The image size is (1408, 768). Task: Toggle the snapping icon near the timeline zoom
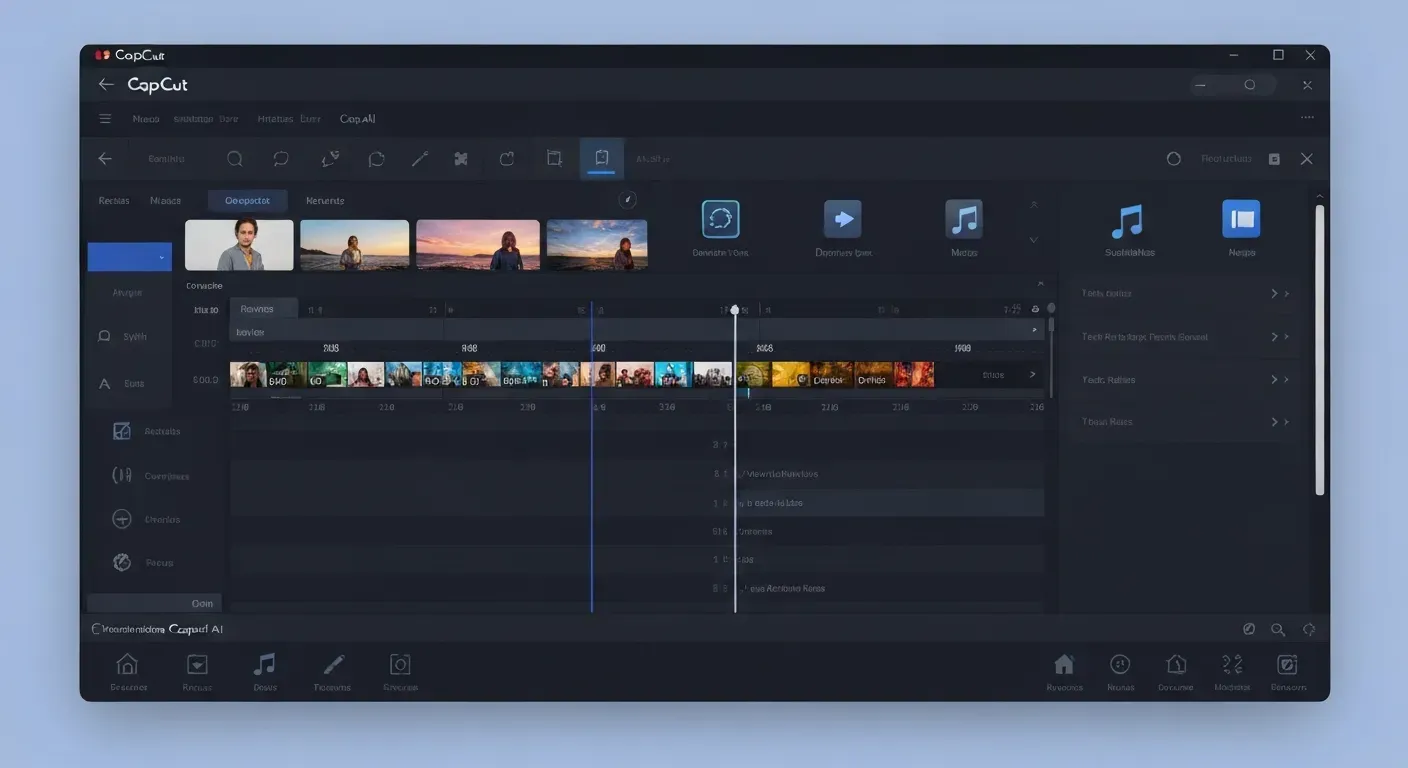(x=1035, y=308)
